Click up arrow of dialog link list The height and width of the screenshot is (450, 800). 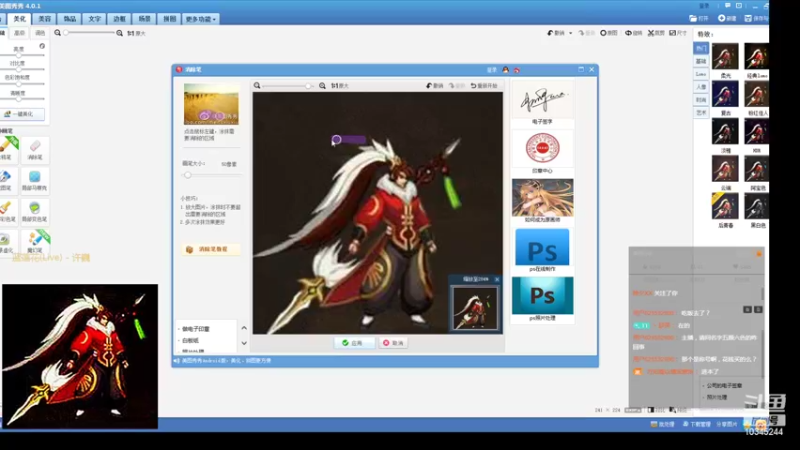coord(244,328)
